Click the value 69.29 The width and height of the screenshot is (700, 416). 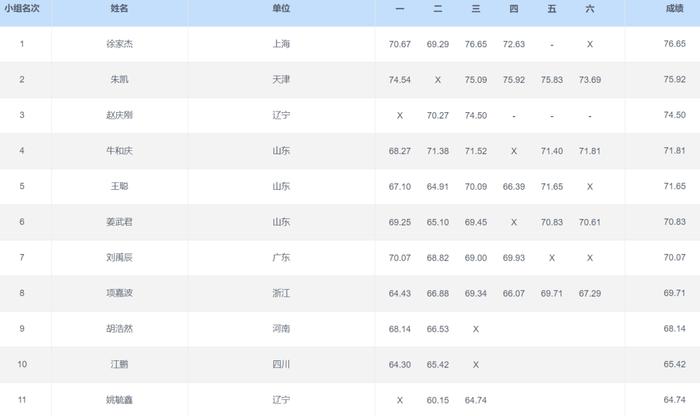click(x=438, y=44)
